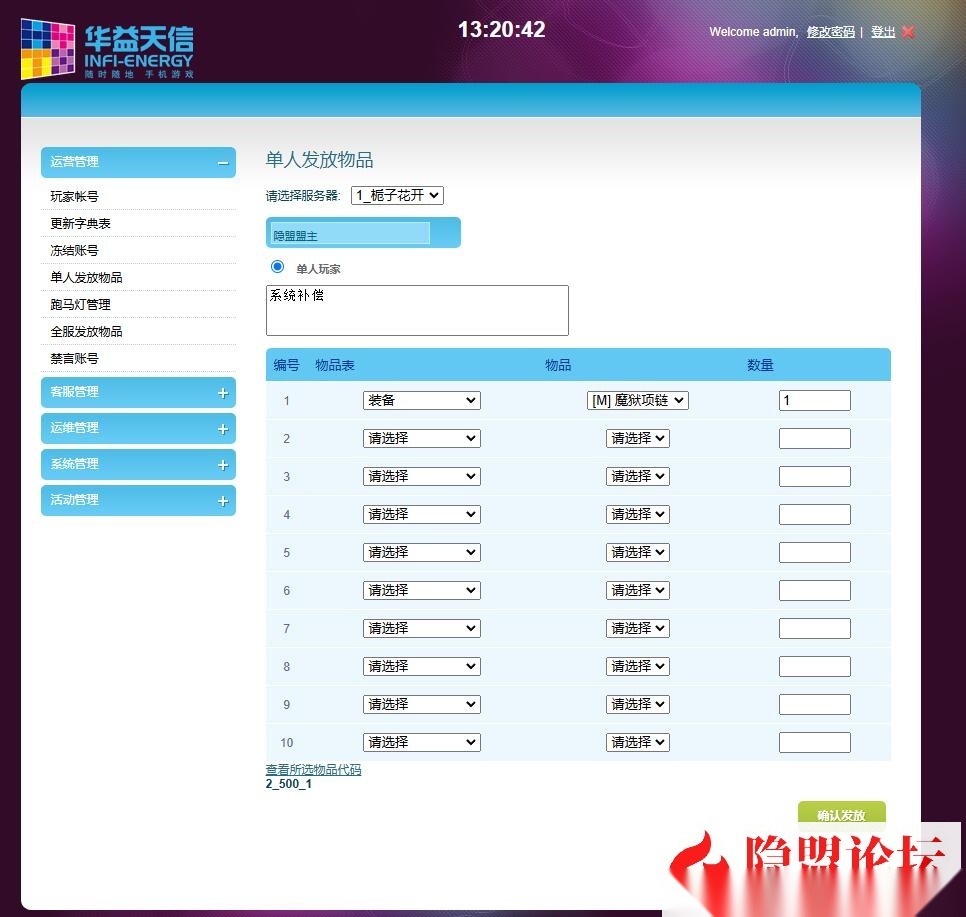Click the row 2 quantity field
The width and height of the screenshot is (966, 917).
pos(814,438)
